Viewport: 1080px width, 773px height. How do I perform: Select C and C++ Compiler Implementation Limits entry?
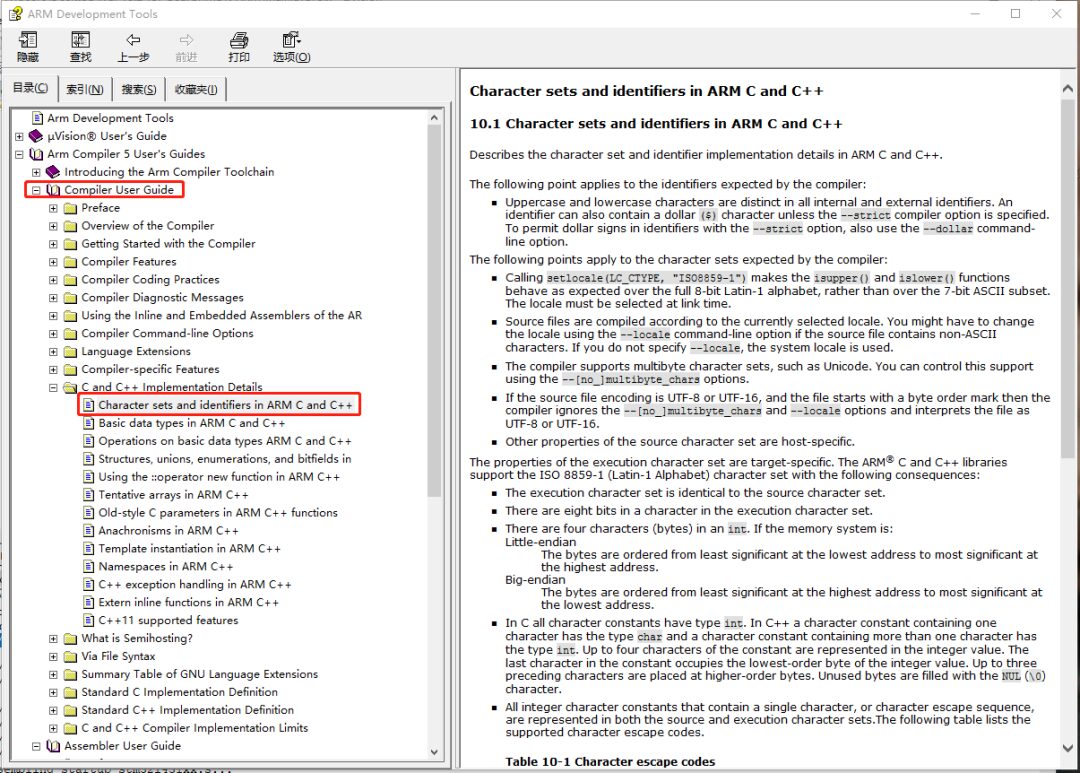click(x=194, y=728)
